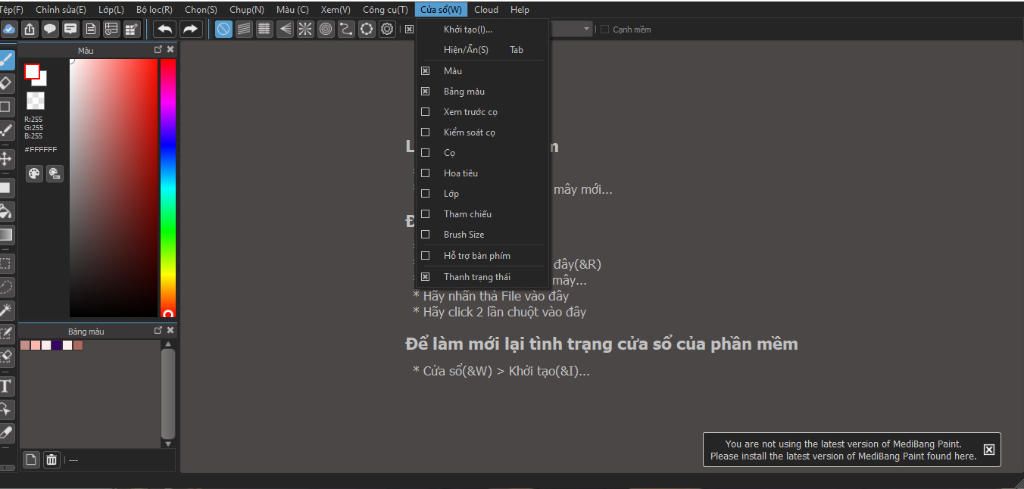Pick a shade in the red saturation square
The width and height of the screenshot is (1024, 489).
tap(114, 188)
